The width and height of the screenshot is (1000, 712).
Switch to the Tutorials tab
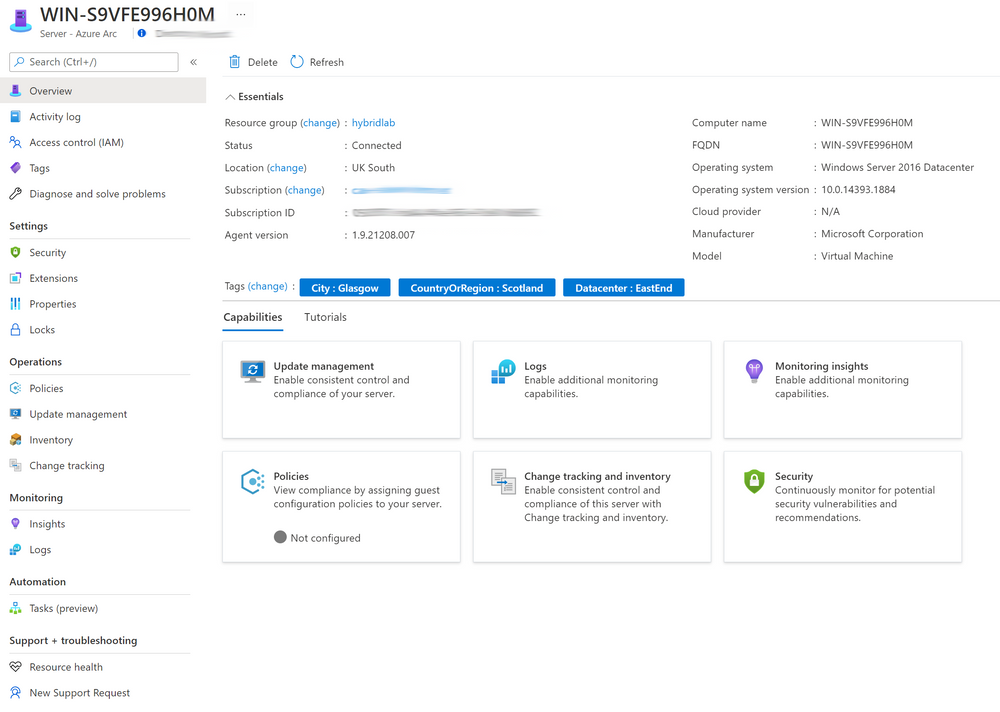pos(325,317)
